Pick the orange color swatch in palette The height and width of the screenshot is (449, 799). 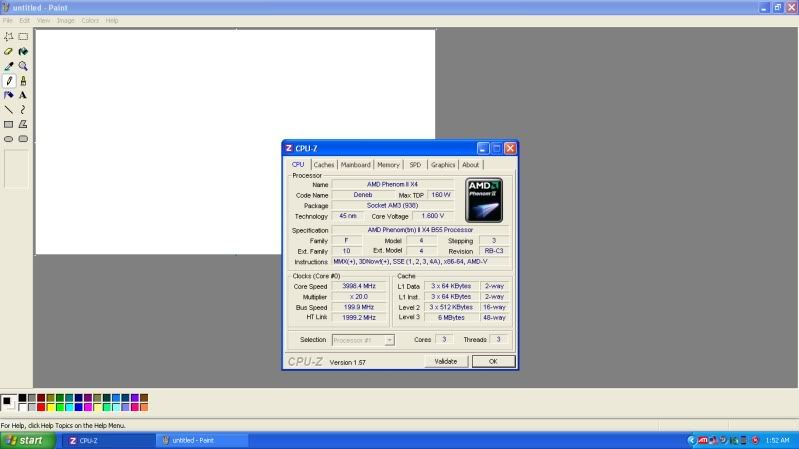[144, 407]
